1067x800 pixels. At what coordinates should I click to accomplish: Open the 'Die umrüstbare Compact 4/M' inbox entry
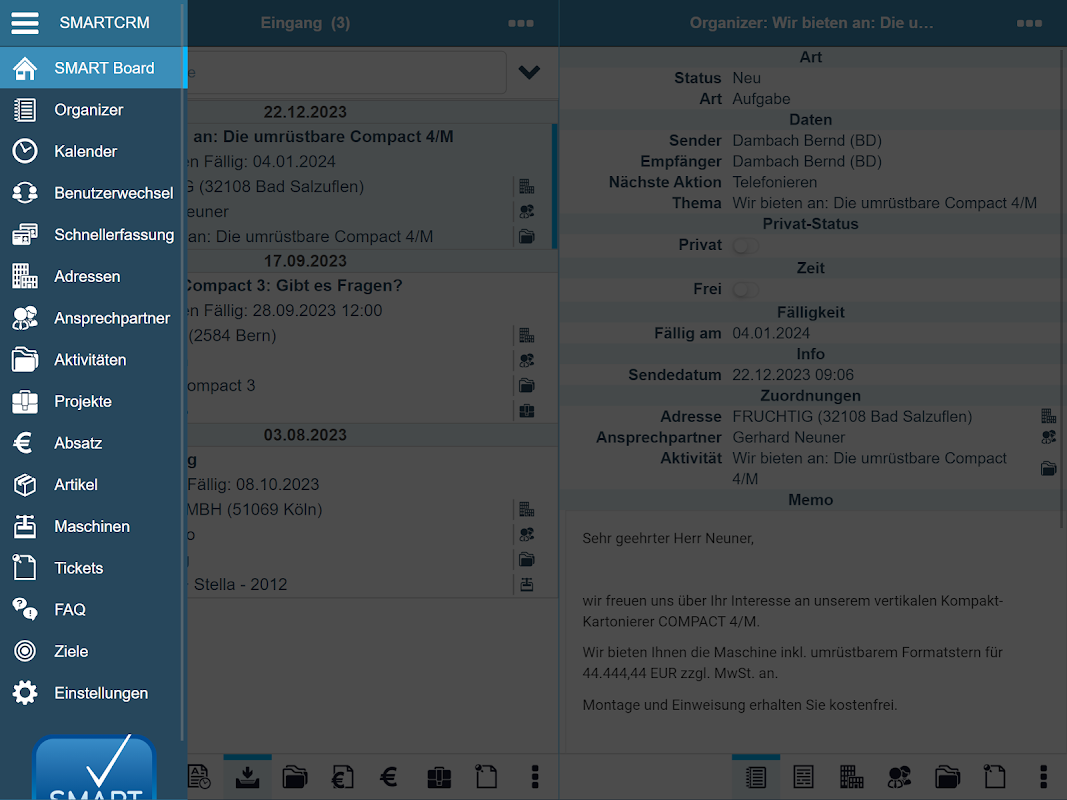click(x=372, y=186)
